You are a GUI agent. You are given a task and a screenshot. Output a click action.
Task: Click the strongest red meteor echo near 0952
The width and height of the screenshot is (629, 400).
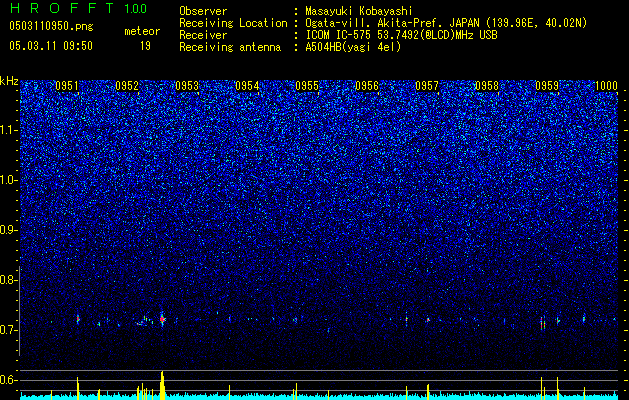tap(162, 319)
